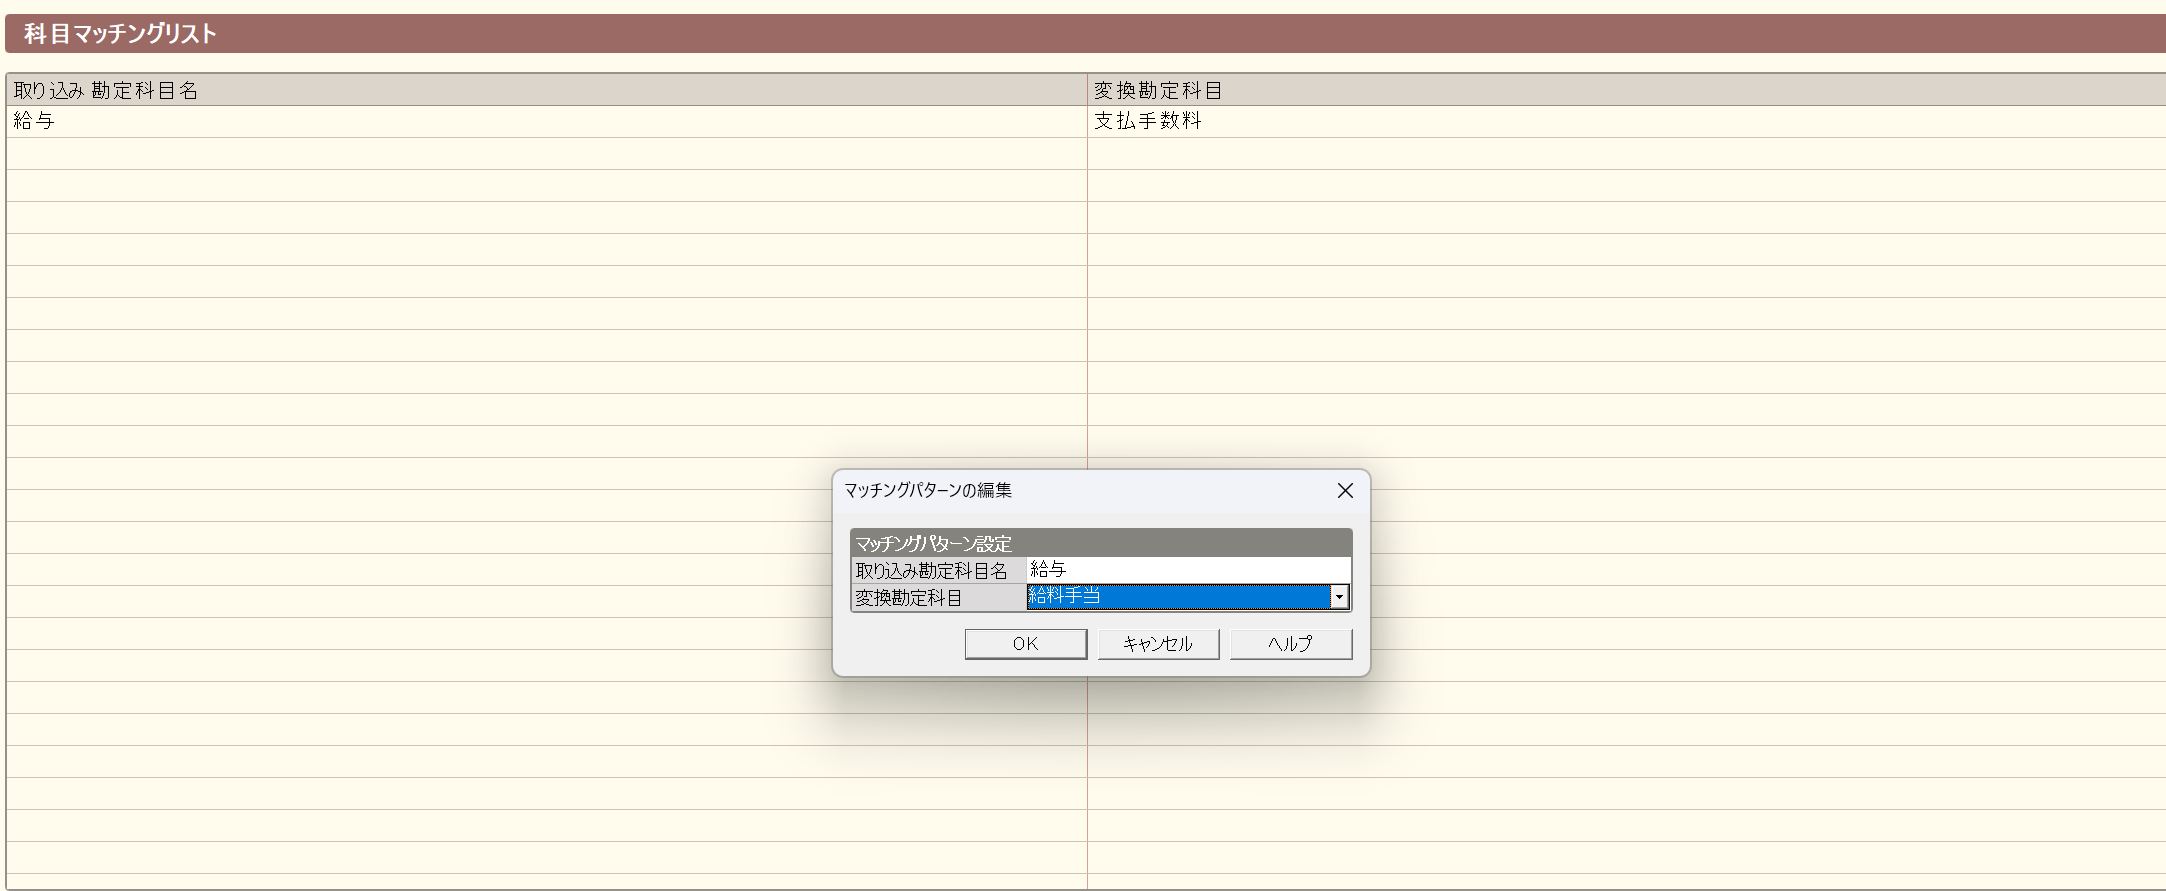Select the 給与 cell in the list

click(x=546, y=121)
